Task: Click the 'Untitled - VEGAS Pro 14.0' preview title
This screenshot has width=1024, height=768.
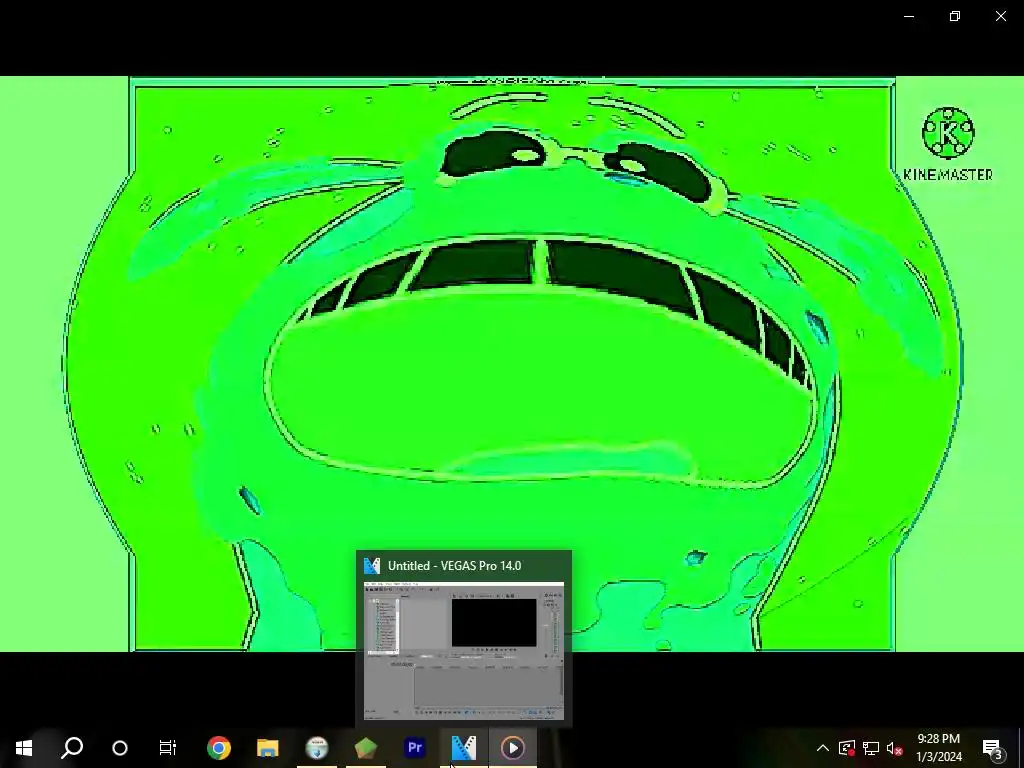Action: [x=455, y=566]
